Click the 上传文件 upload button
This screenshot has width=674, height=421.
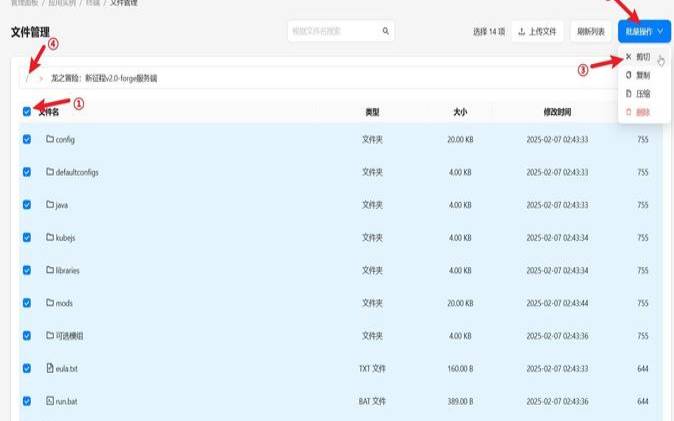point(539,32)
